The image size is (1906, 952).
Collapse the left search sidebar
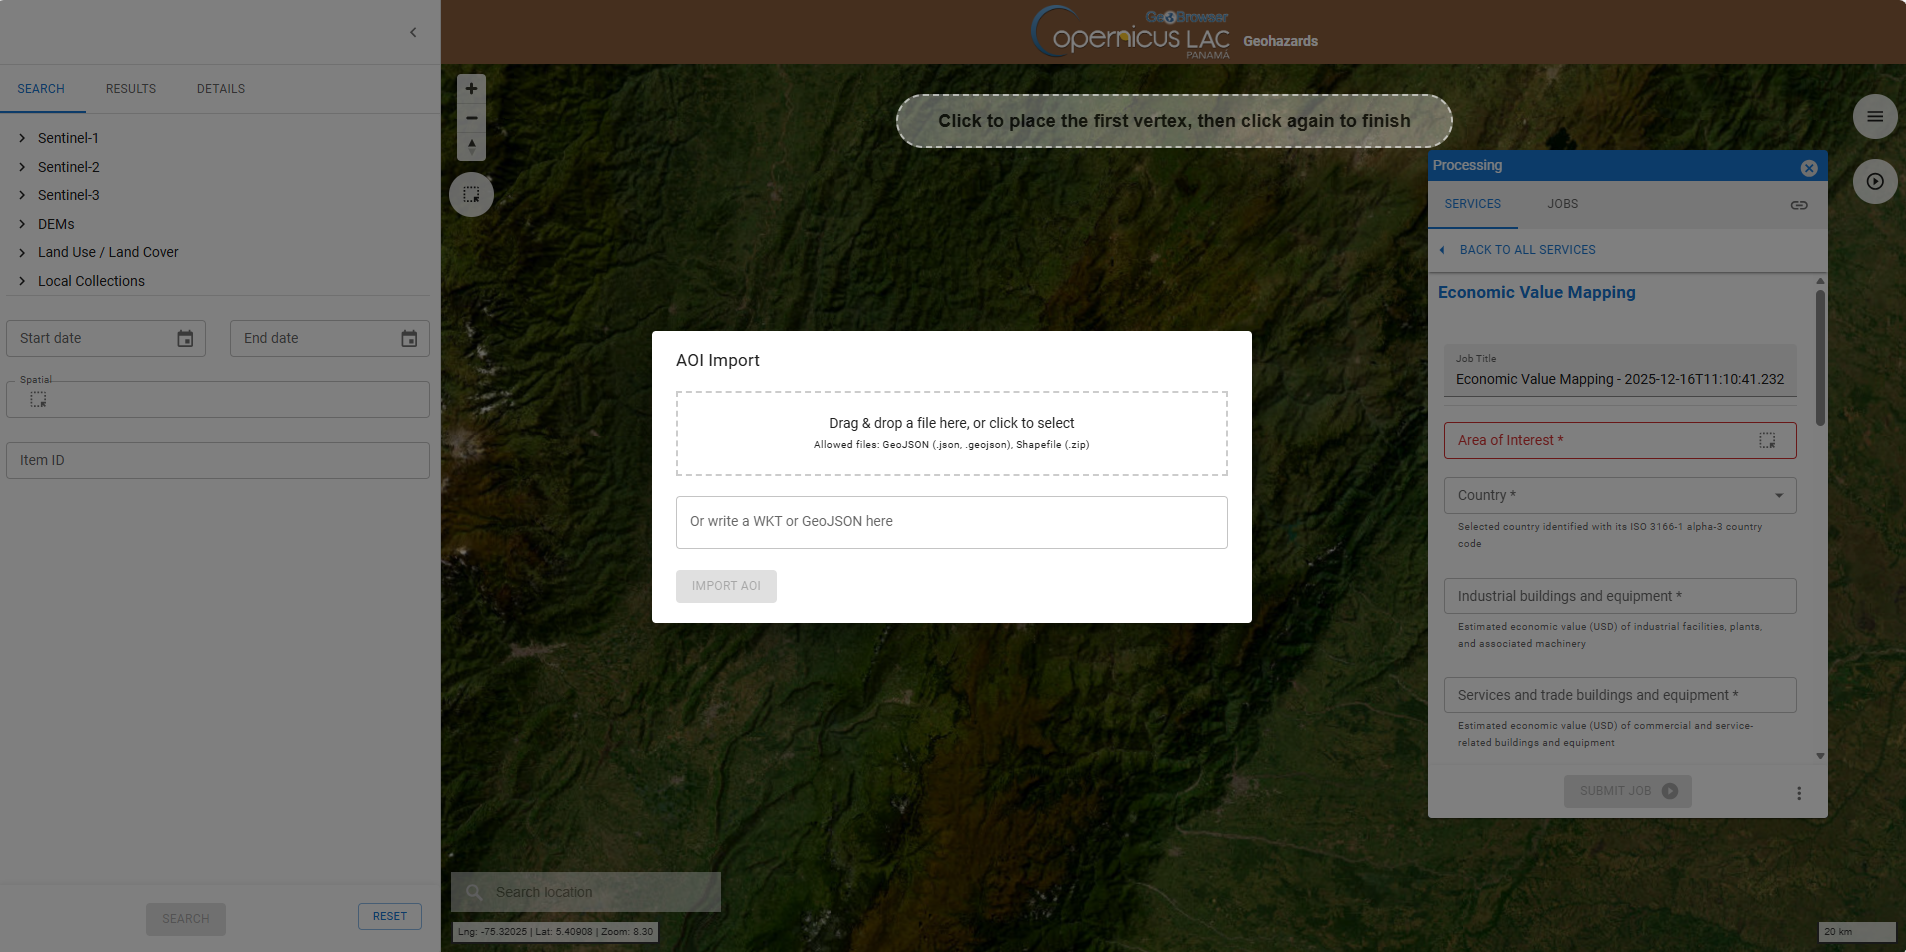point(413,33)
